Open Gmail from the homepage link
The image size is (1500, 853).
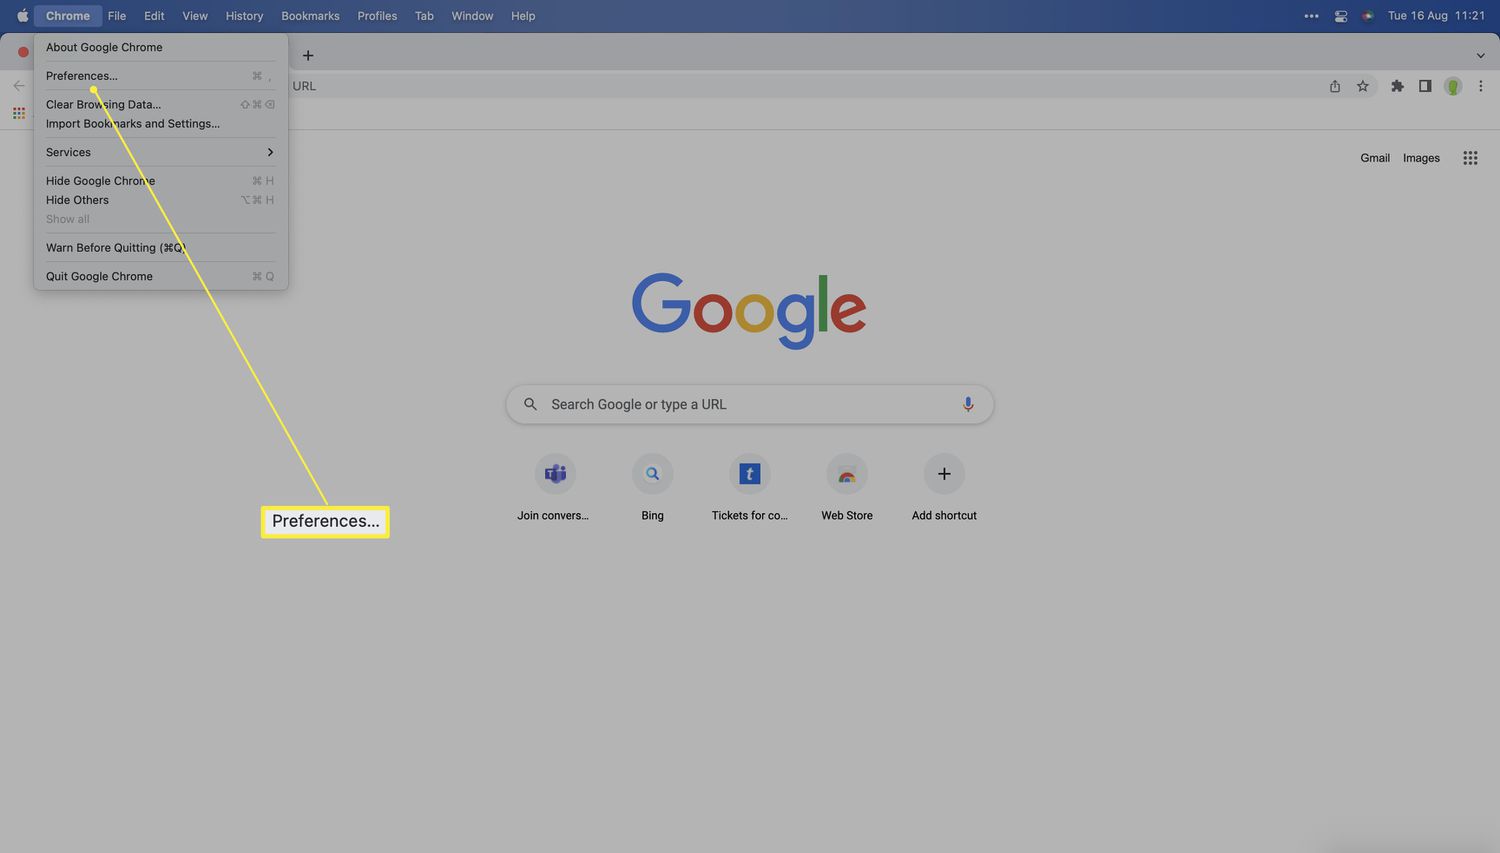(x=1374, y=158)
